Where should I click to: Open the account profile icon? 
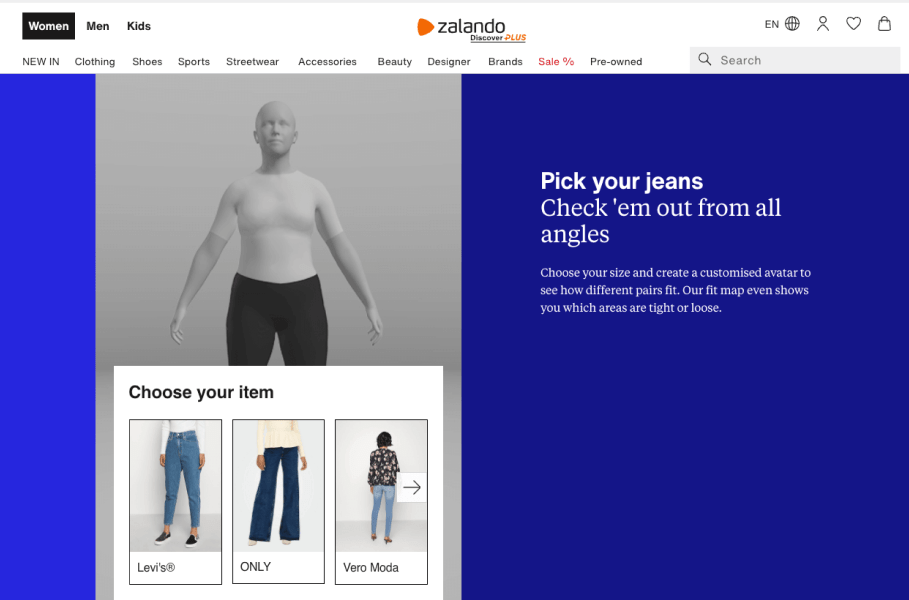(x=823, y=24)
